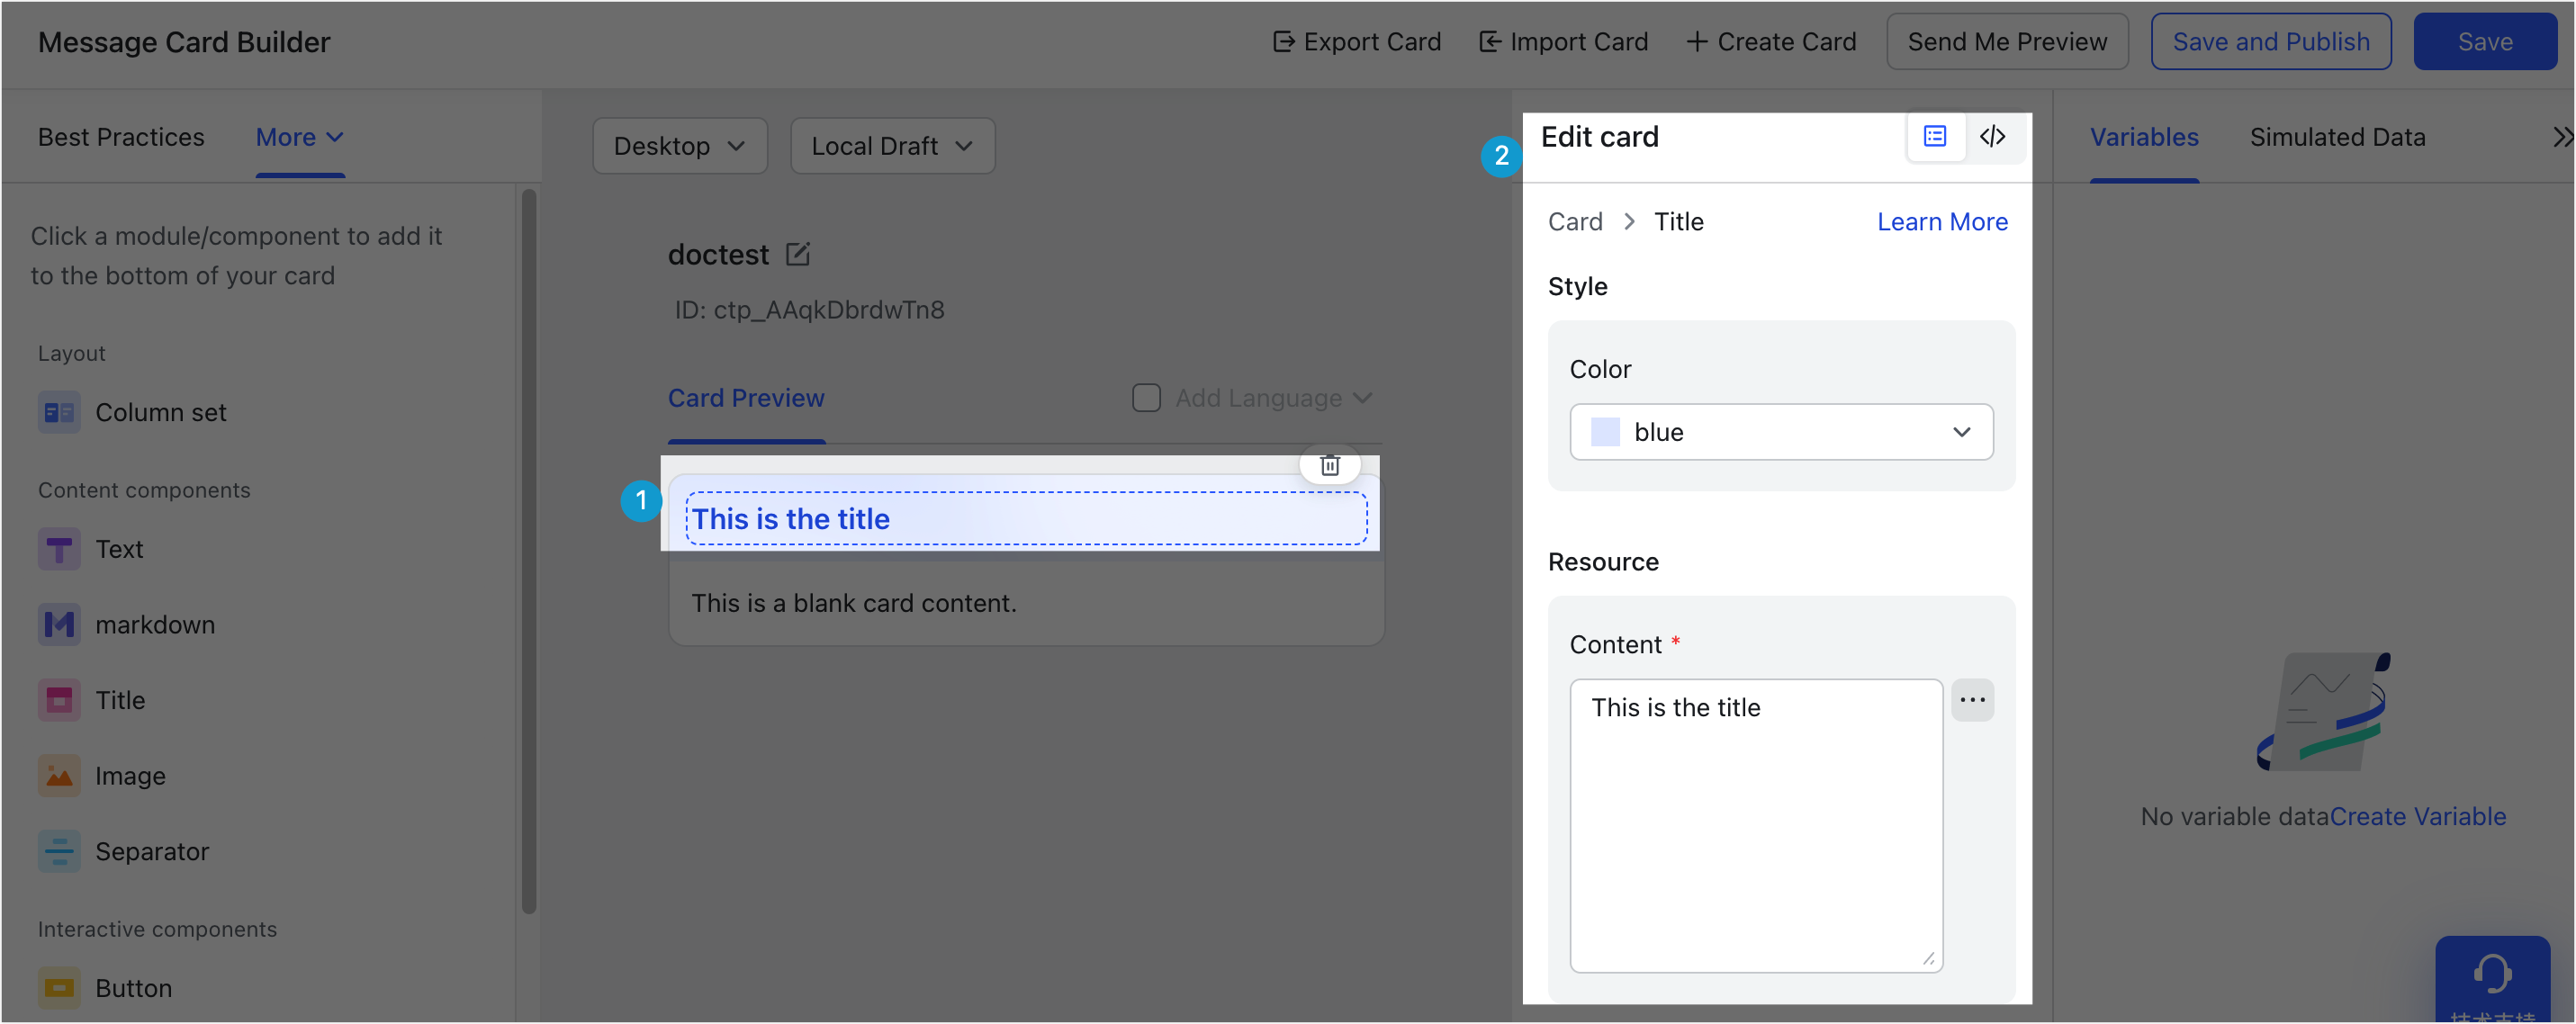
Task: Expand the More menu in left panel
Action: tap(300, 137)
